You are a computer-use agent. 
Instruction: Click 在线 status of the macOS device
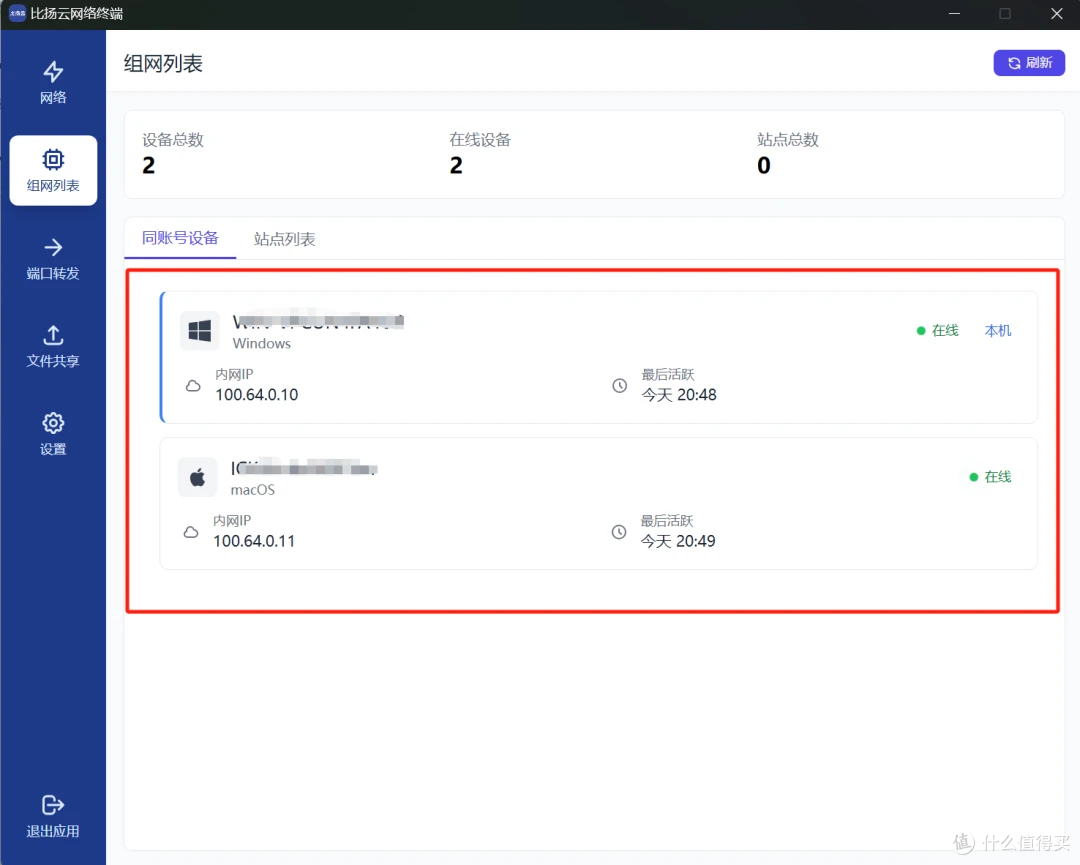990,477
